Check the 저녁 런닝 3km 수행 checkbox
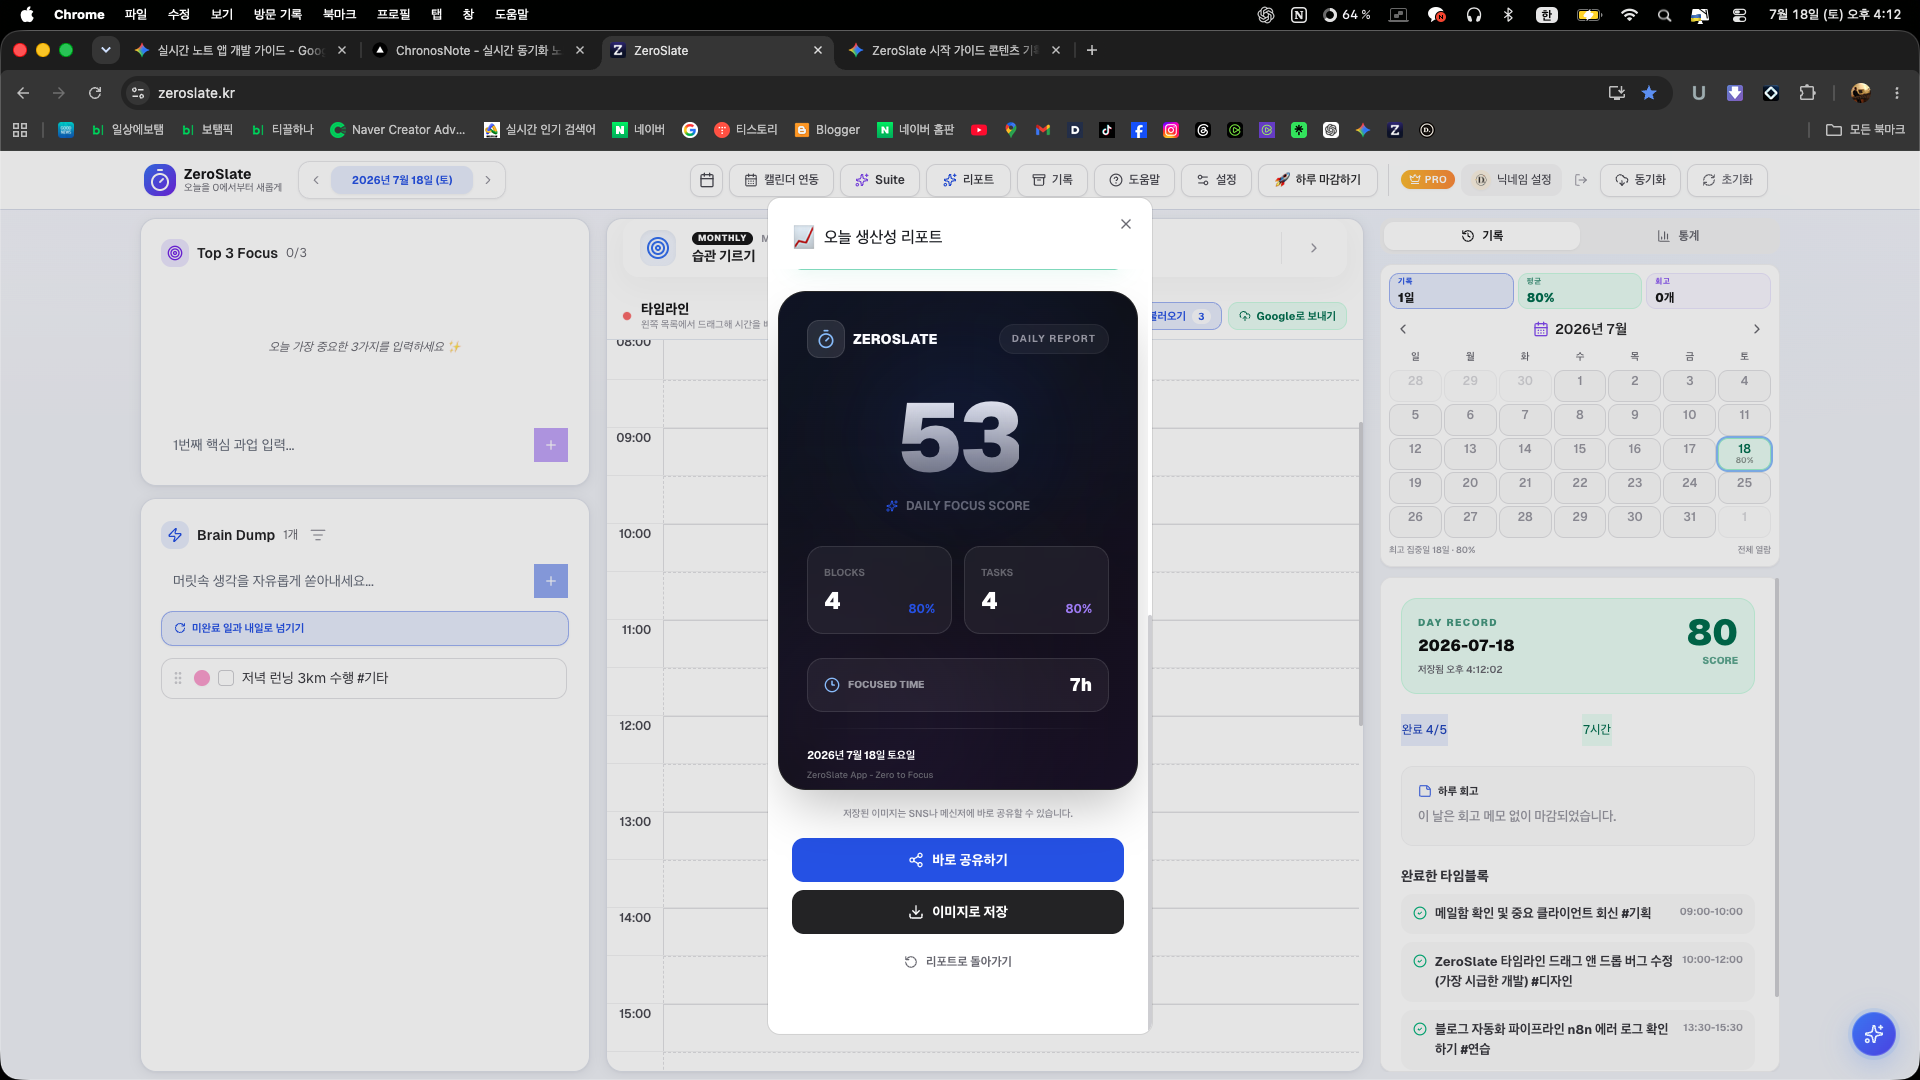 coord(226,678)
